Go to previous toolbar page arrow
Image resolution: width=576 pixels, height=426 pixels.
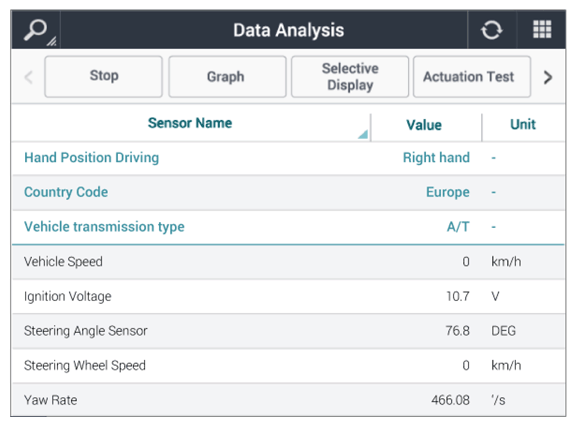[29, 77]
